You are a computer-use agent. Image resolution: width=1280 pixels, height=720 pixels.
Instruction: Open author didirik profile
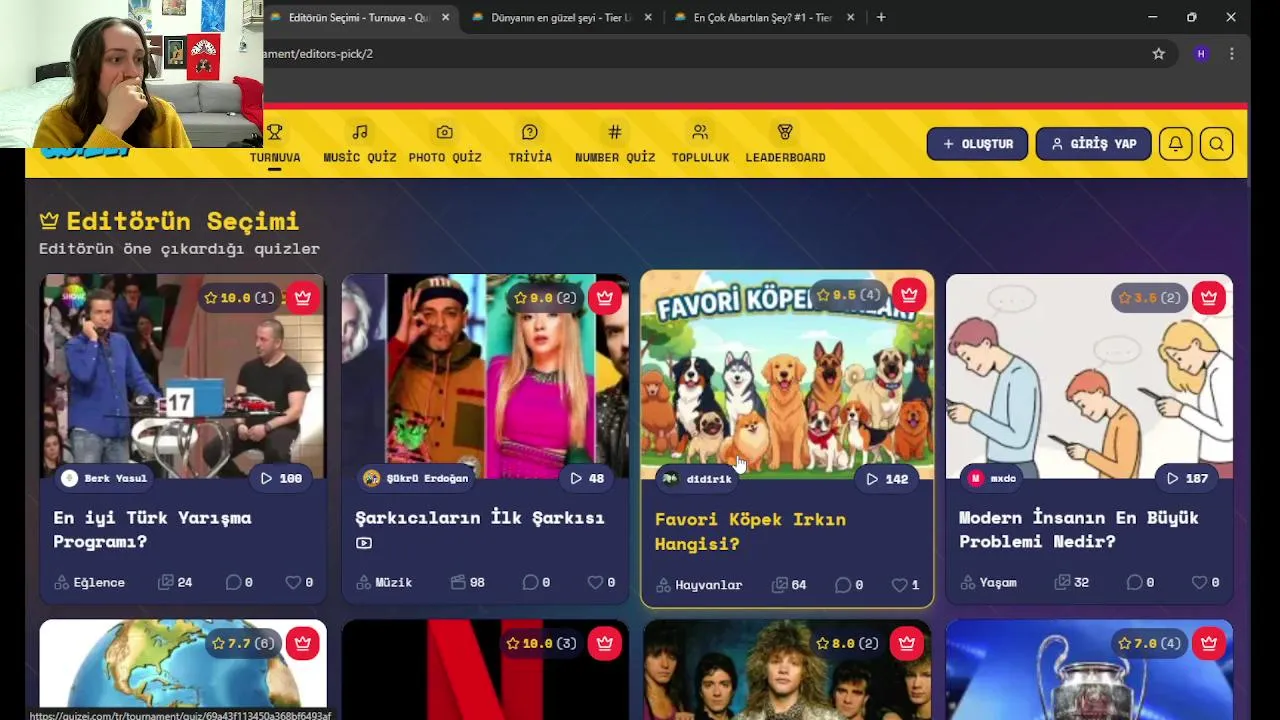(x=698, y=479)
